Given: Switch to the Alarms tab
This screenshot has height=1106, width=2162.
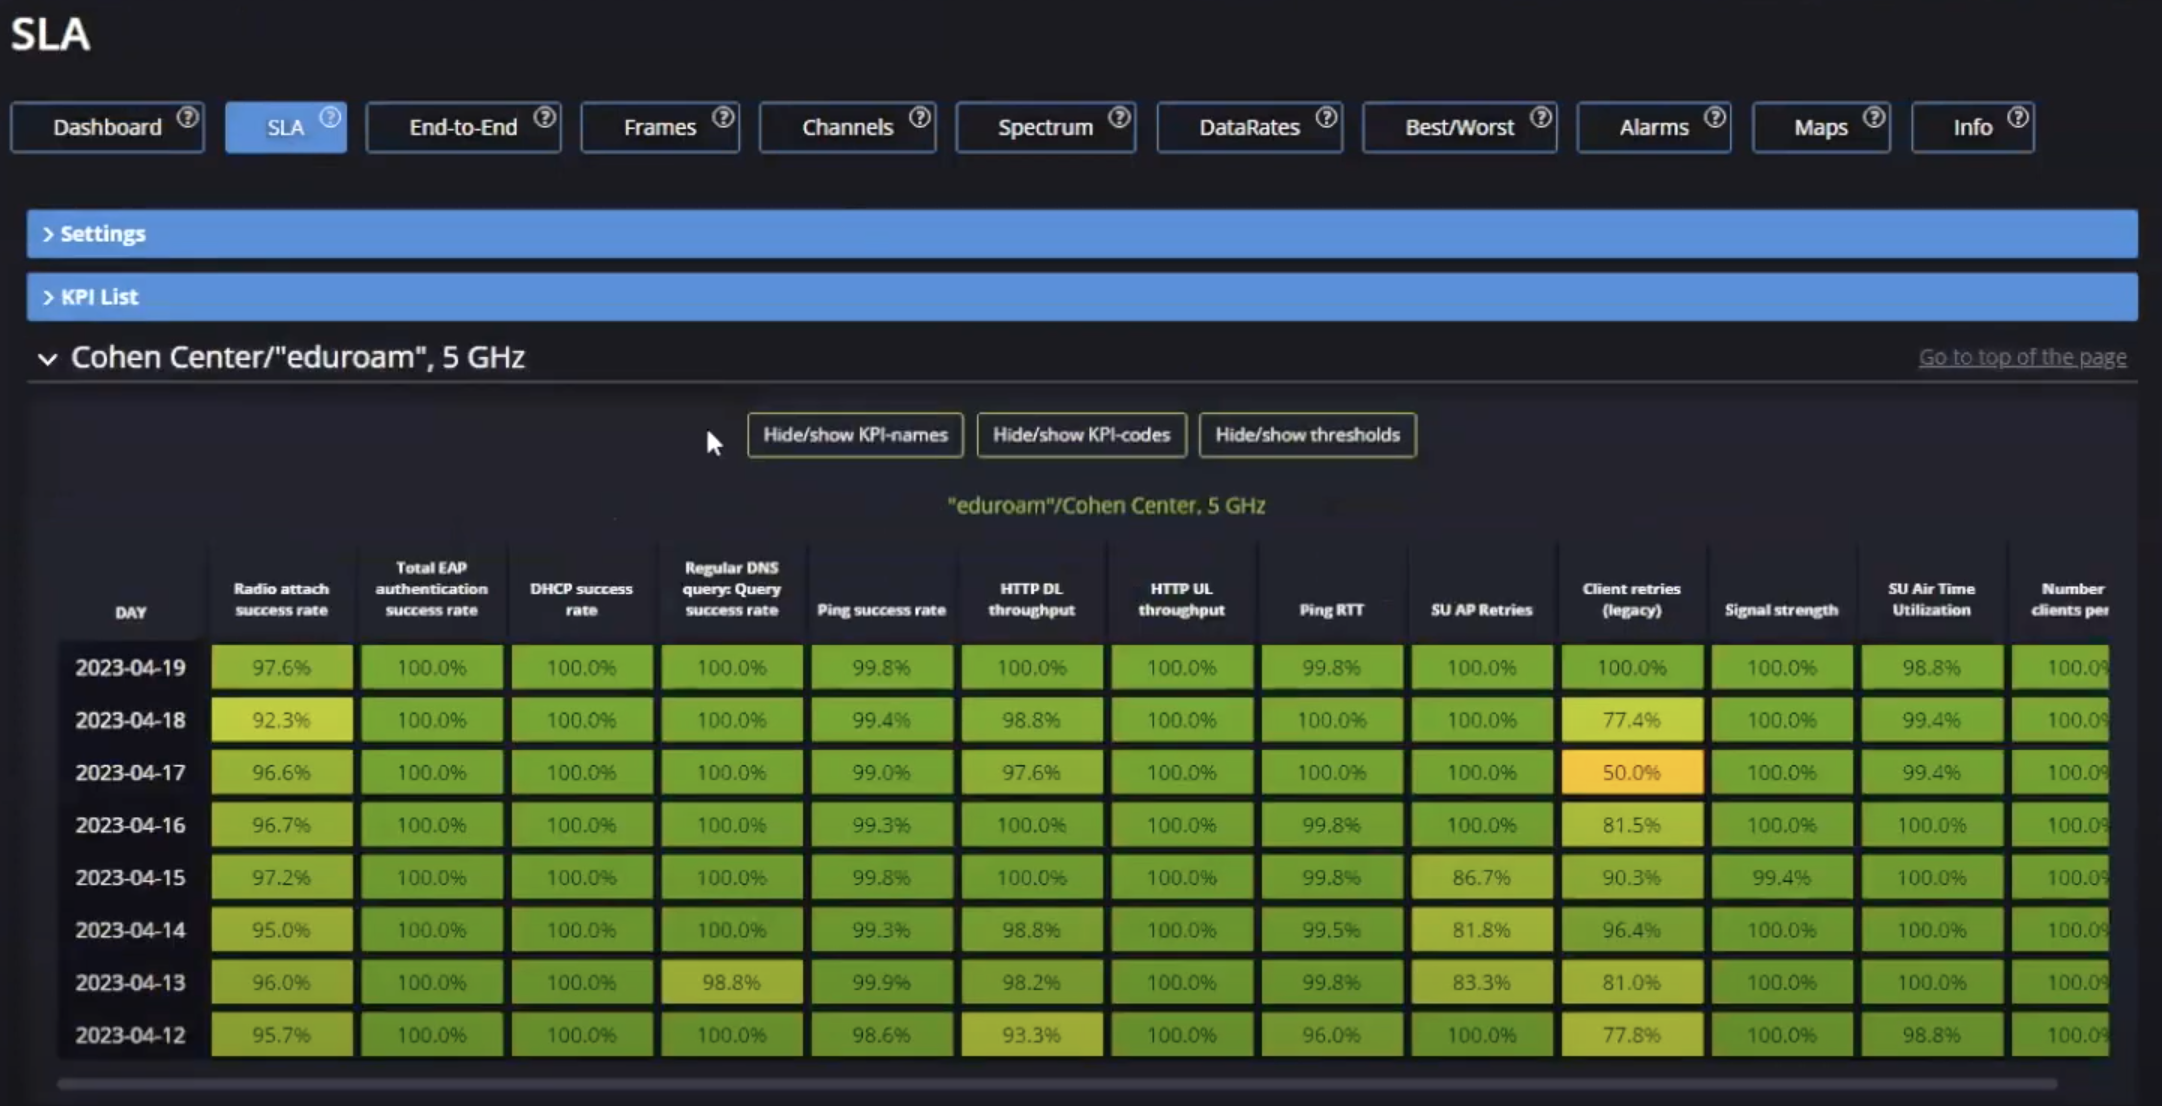Looking at the screenshot, I should 1653,127.
